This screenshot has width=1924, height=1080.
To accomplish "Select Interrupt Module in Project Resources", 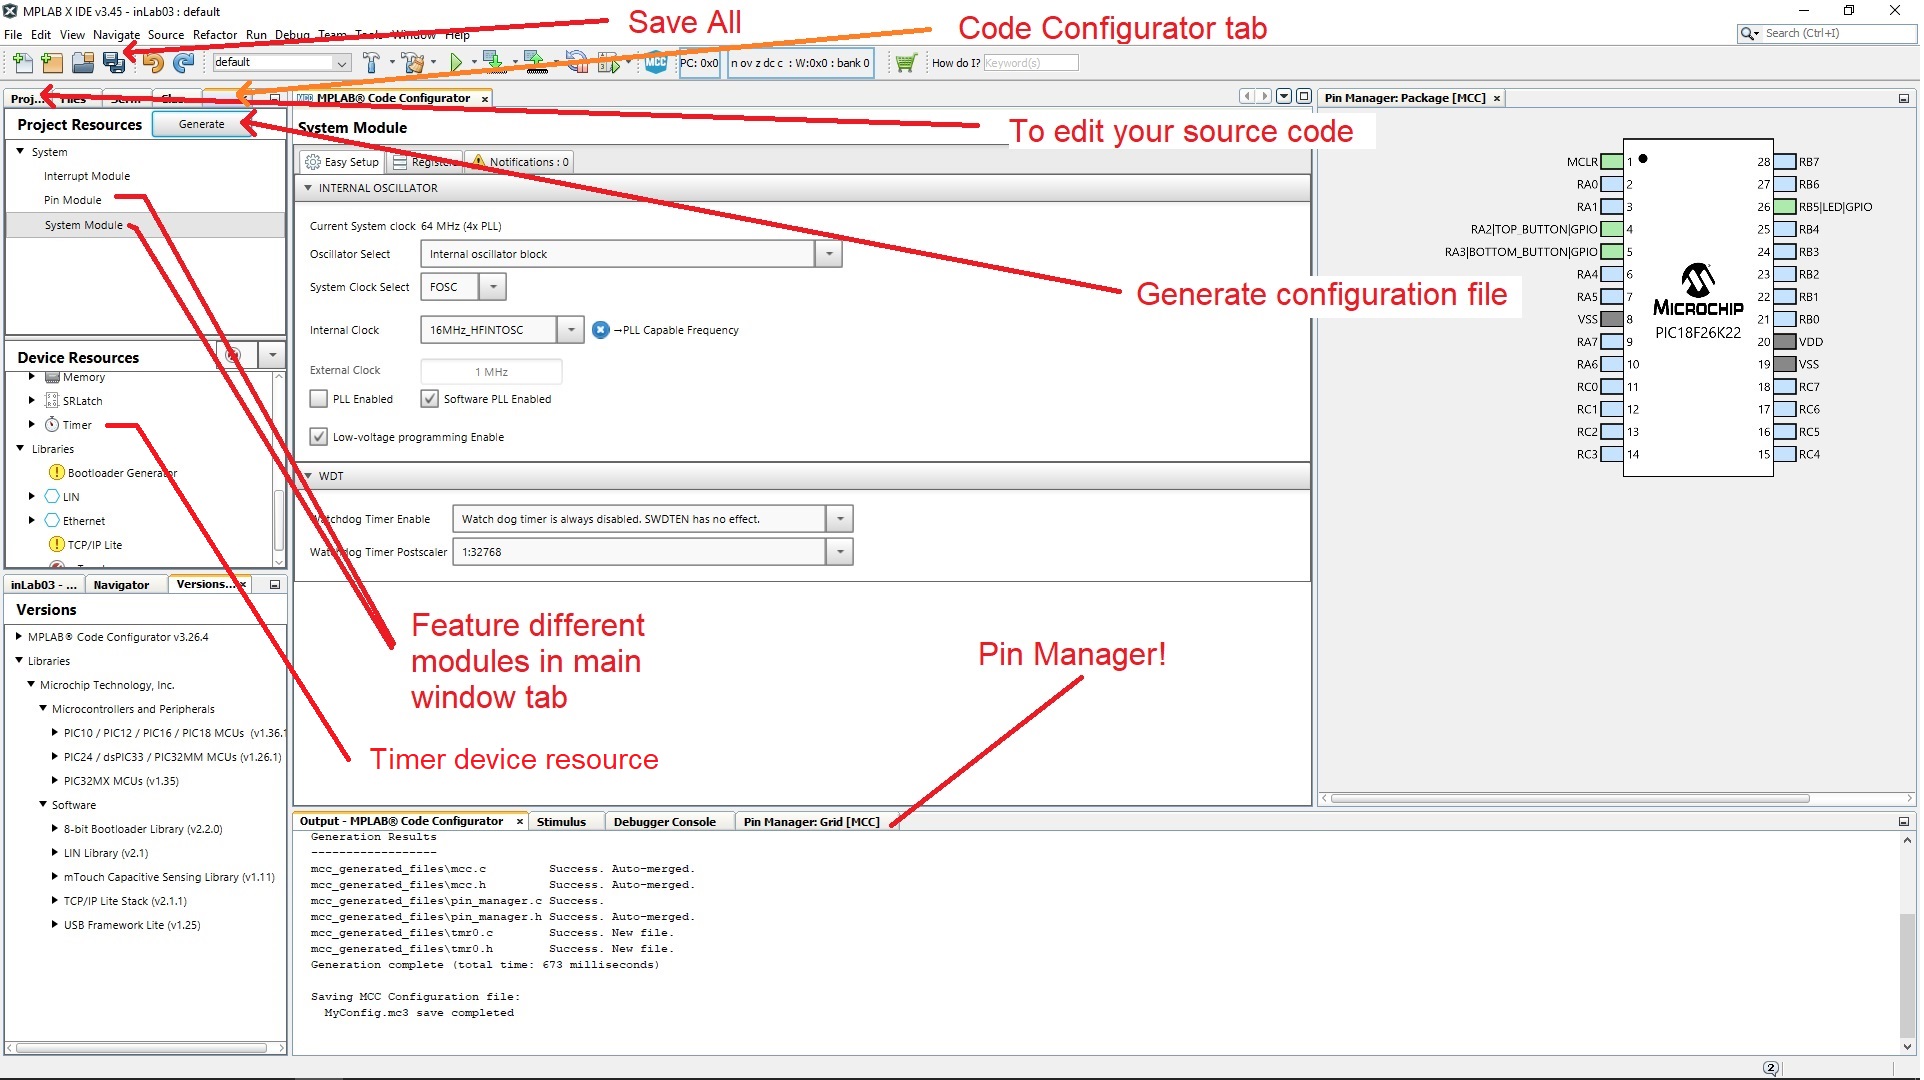I will [87, 176].
